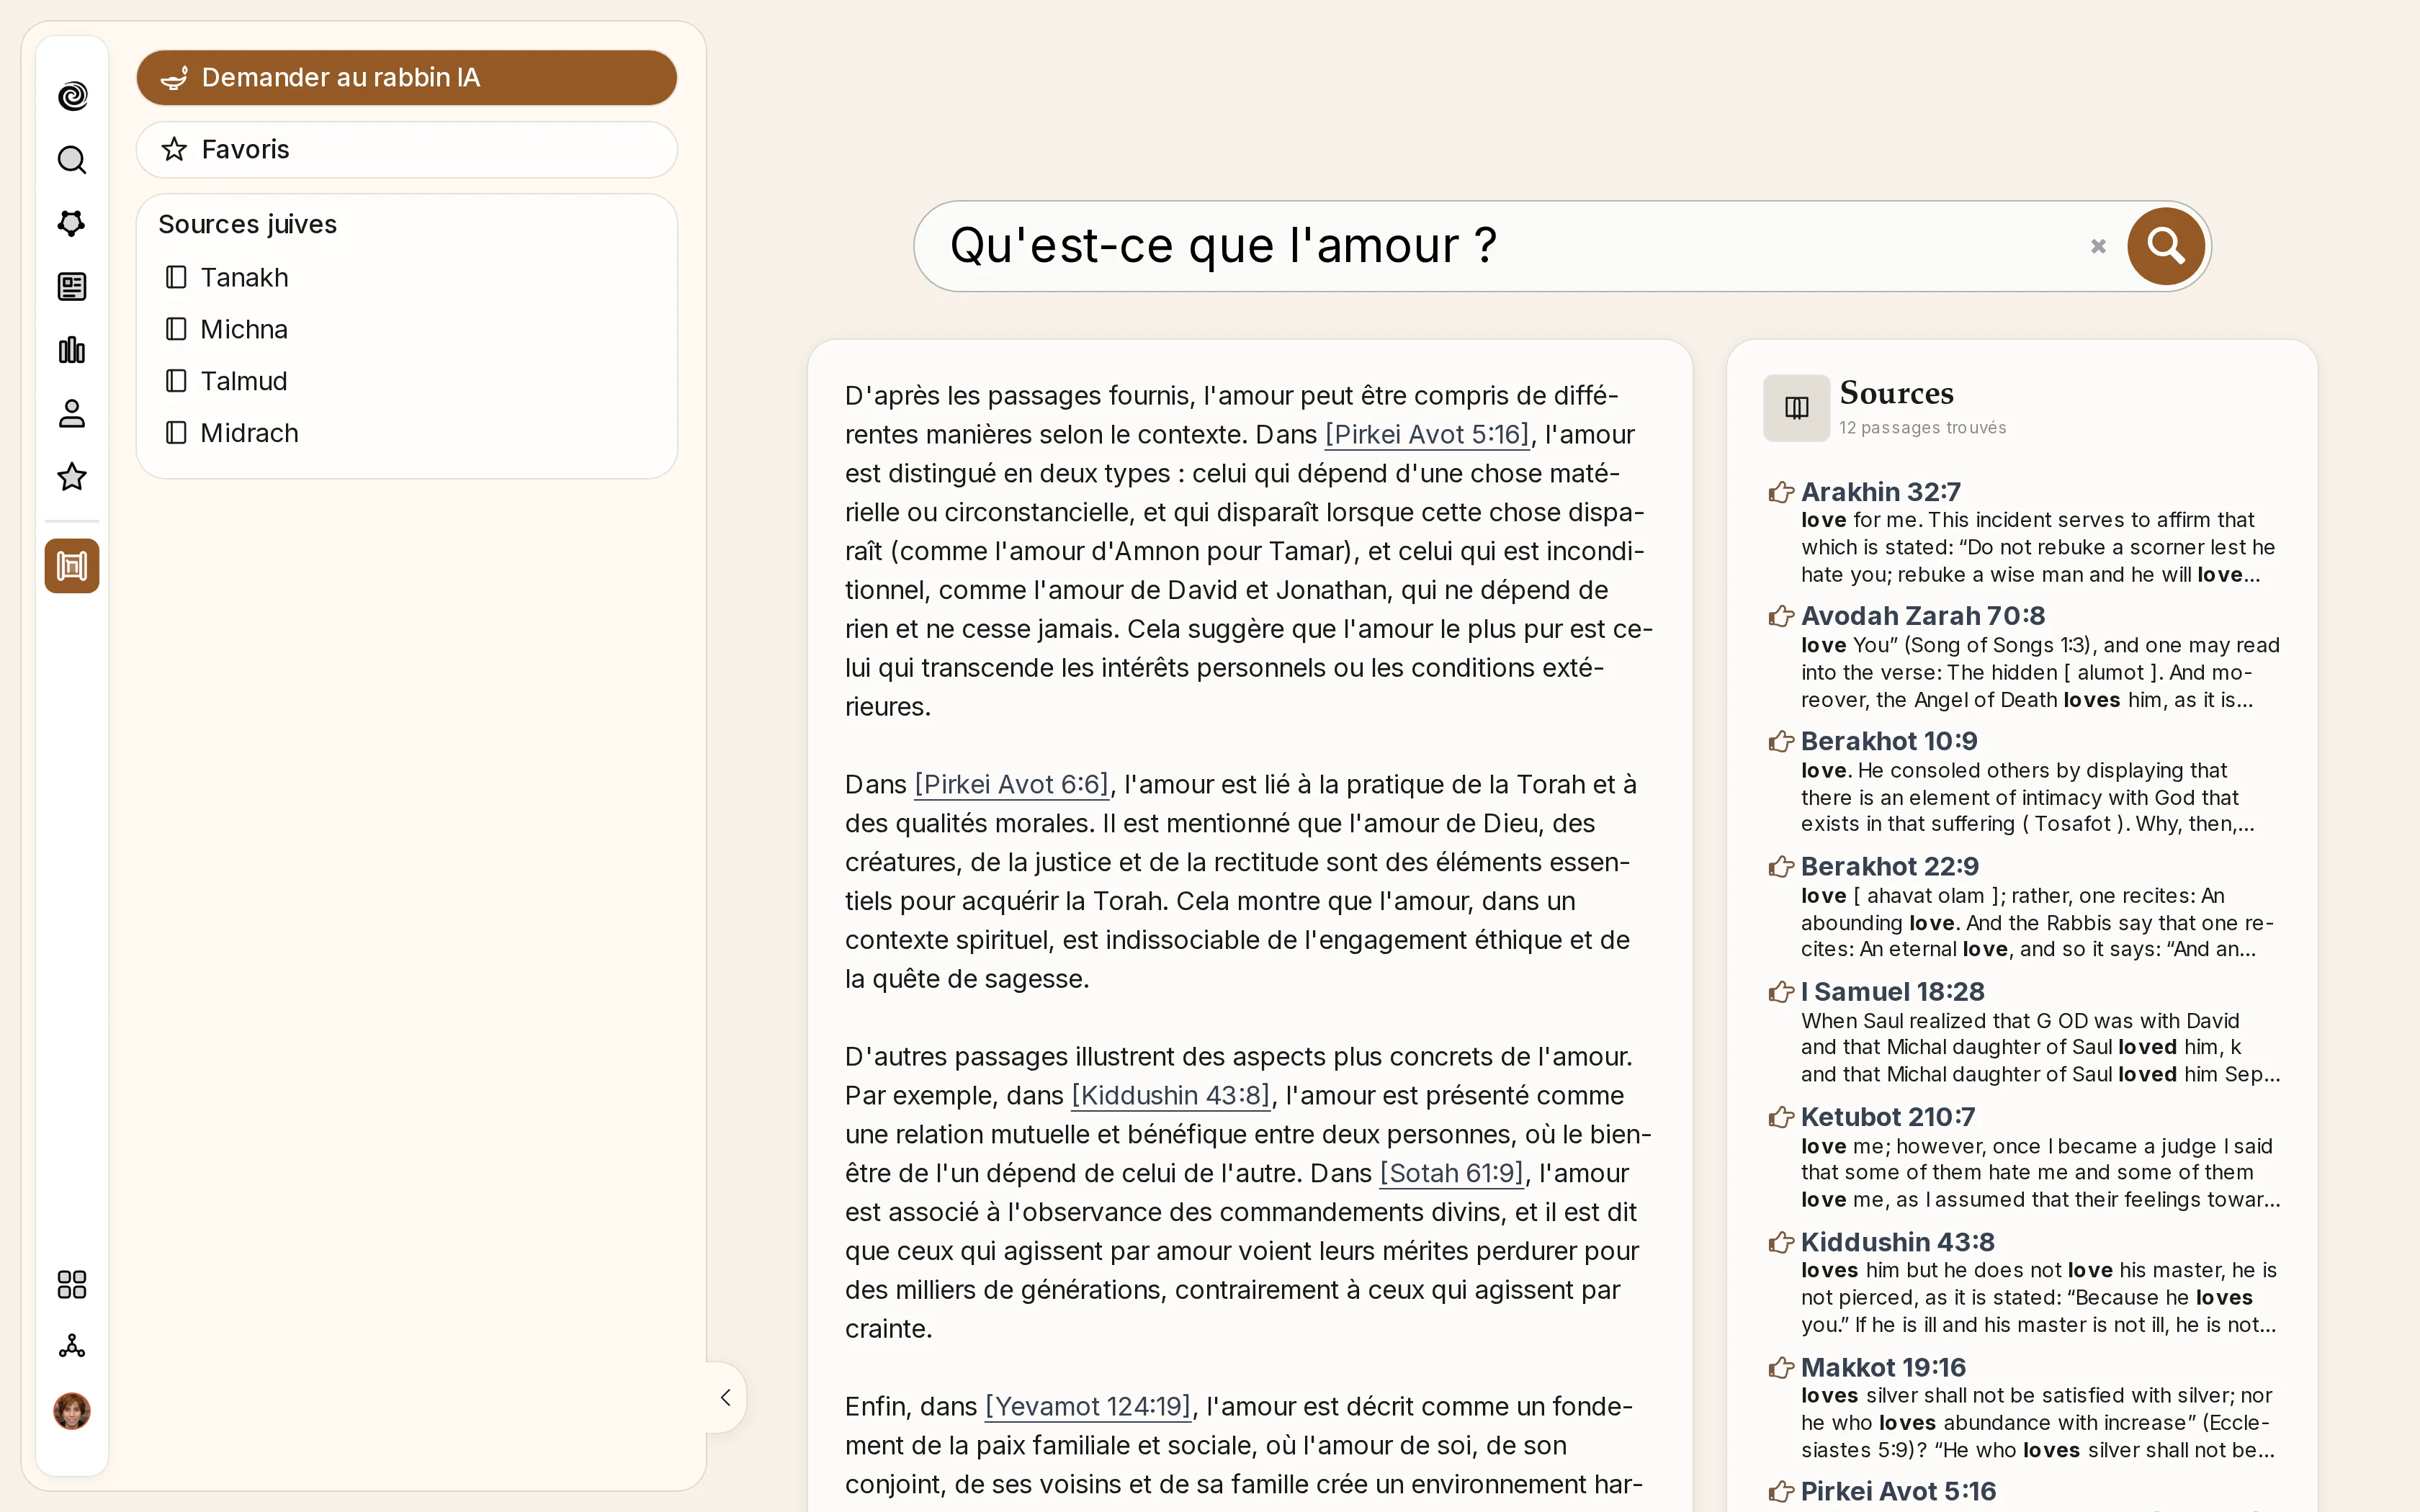The width and height of the screenshot is (2420, 1512).
Task: Open Pirkei Avot 5:16 in Sources list
Action: (1898, 1491)
